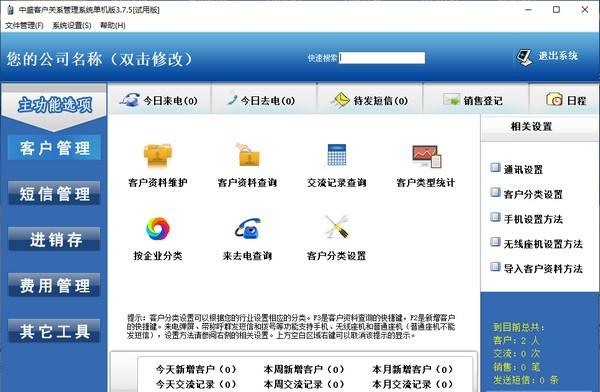600x392 pixels.
Task: Click the 相关设置 panel header
Action: point(532,126)
